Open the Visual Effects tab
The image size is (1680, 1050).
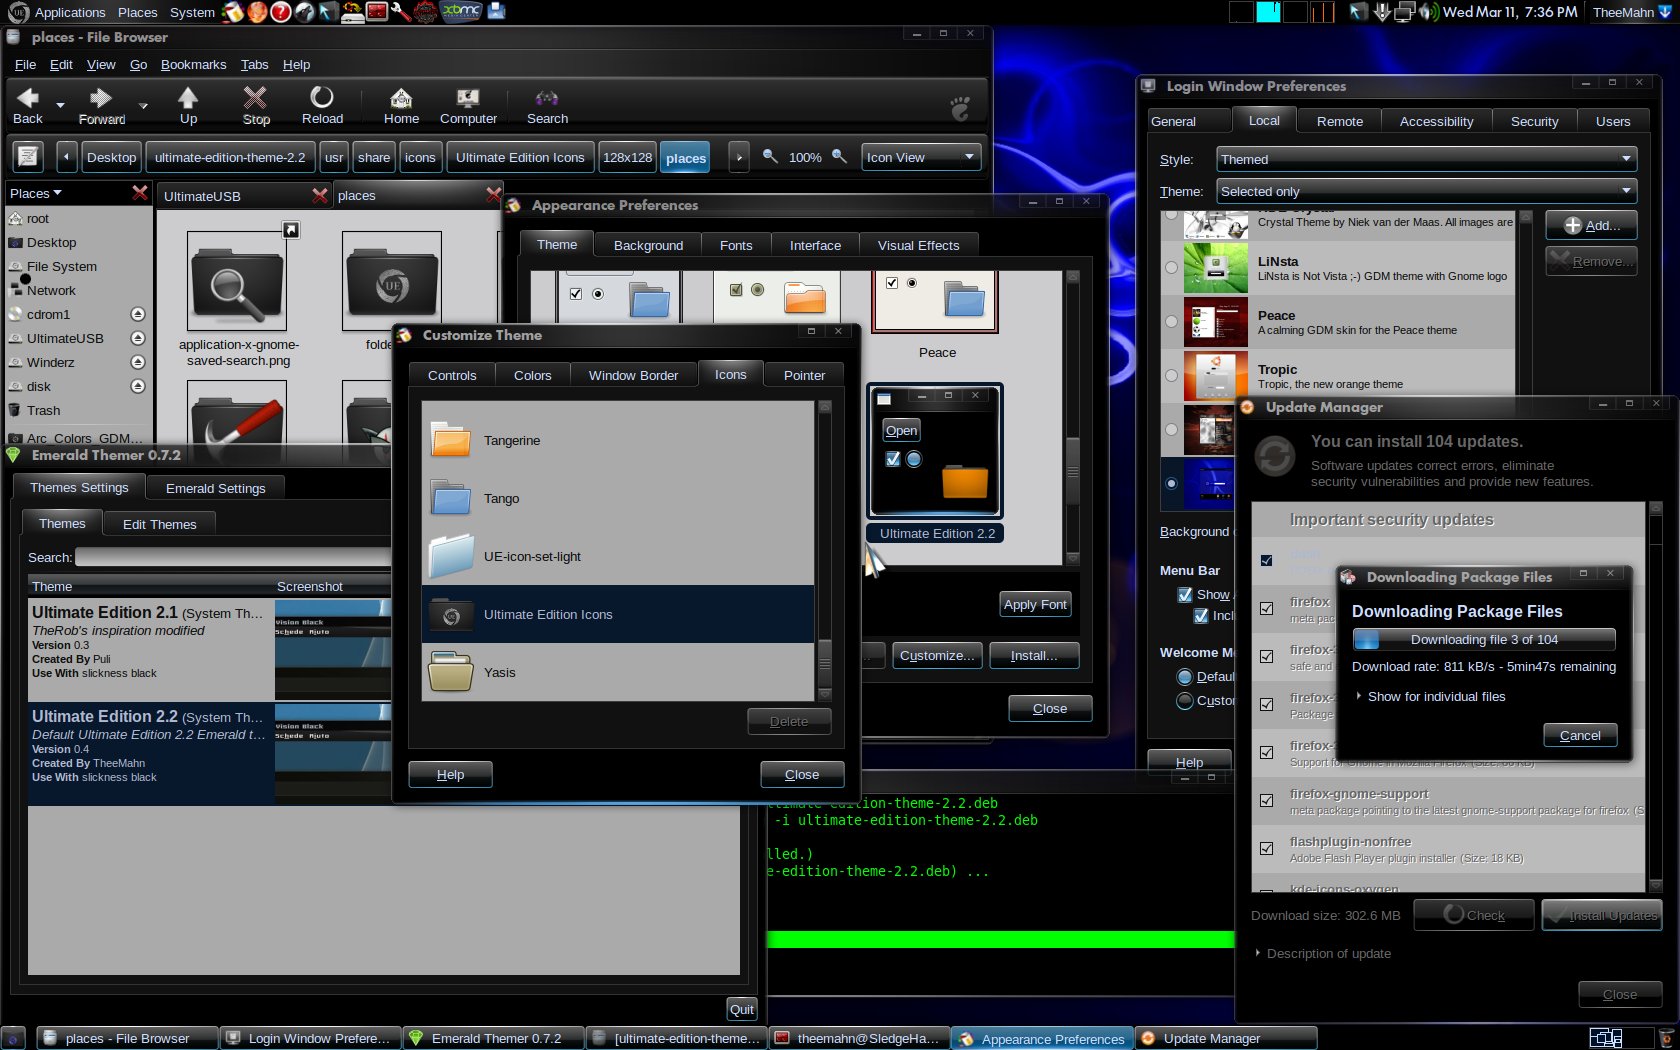point(918,245)
